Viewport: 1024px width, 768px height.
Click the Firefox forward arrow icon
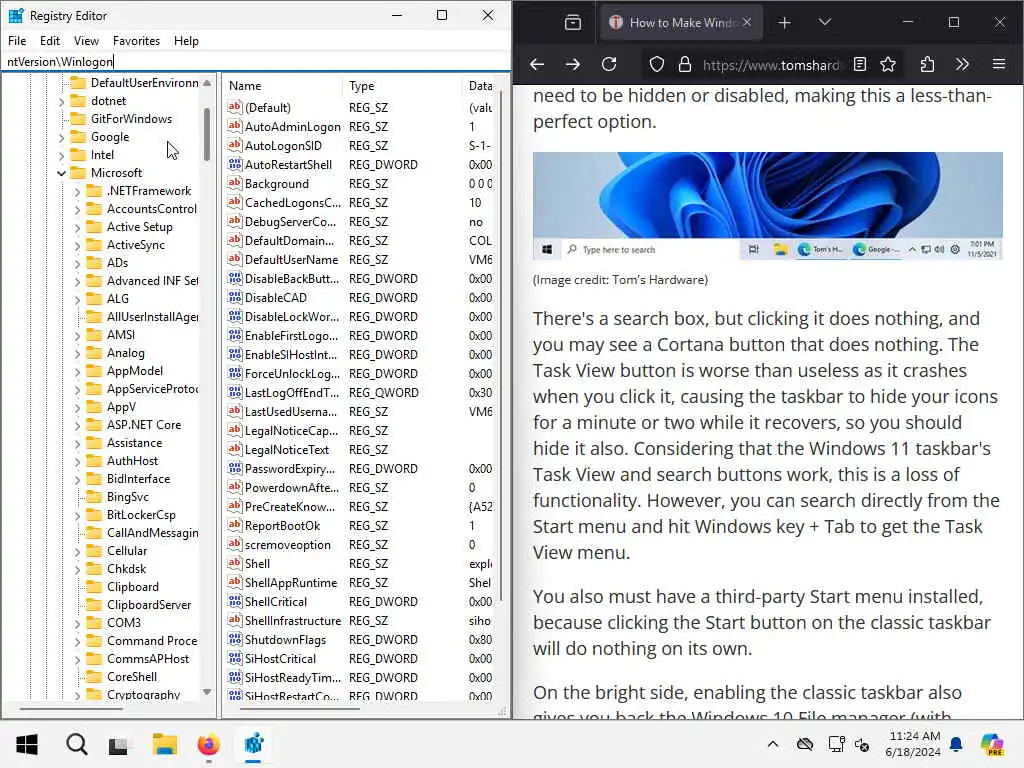(x=573, y=64)
